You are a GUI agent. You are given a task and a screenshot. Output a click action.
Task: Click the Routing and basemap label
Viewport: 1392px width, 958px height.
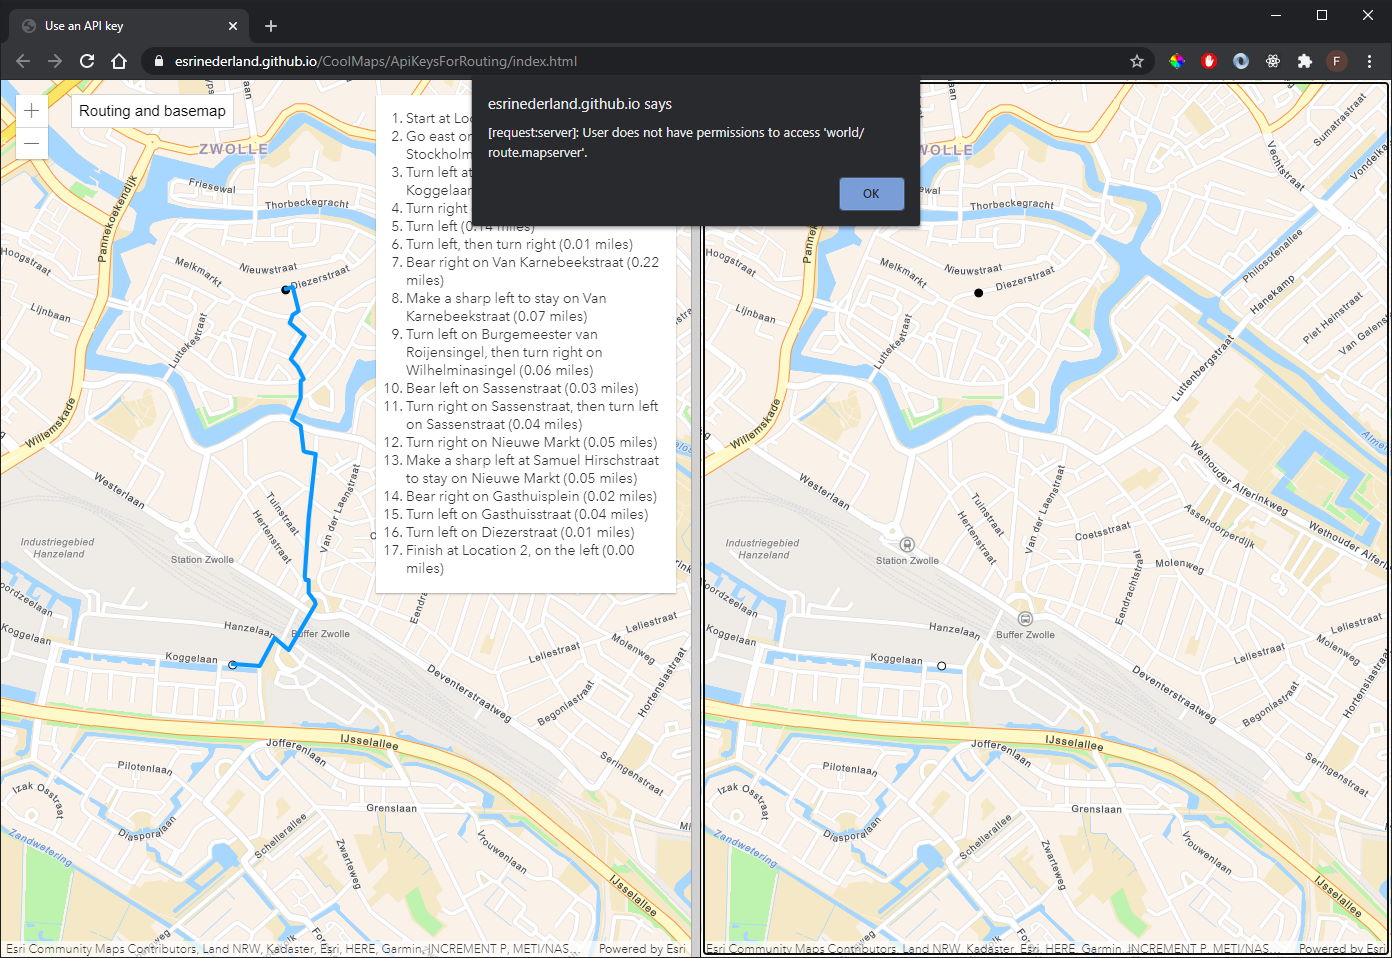pos(152,111)
